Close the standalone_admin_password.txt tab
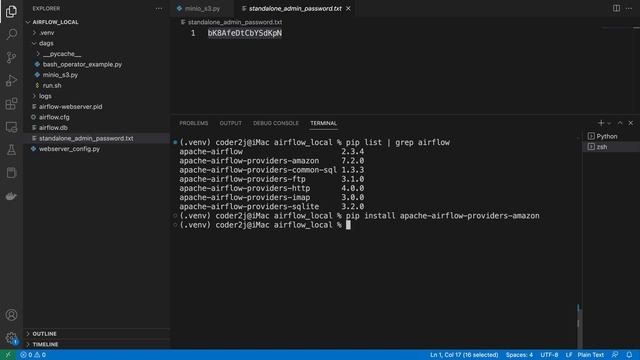The height and width of the screenshot is (360, 640). click(x=348, y=9)
